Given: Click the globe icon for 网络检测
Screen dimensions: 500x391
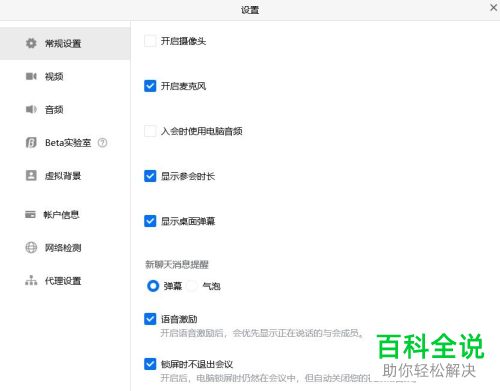Looking at the screenshot, I should 31,248.
